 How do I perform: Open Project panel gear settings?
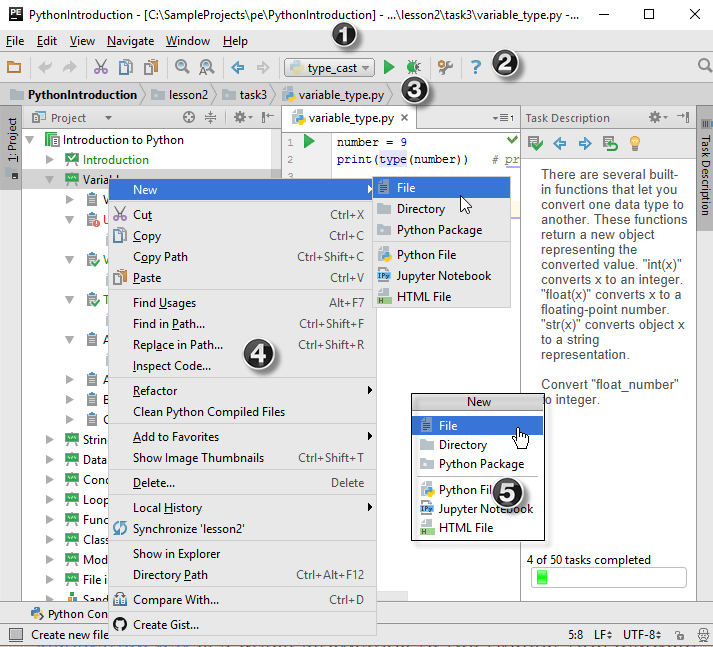(243, 118)
